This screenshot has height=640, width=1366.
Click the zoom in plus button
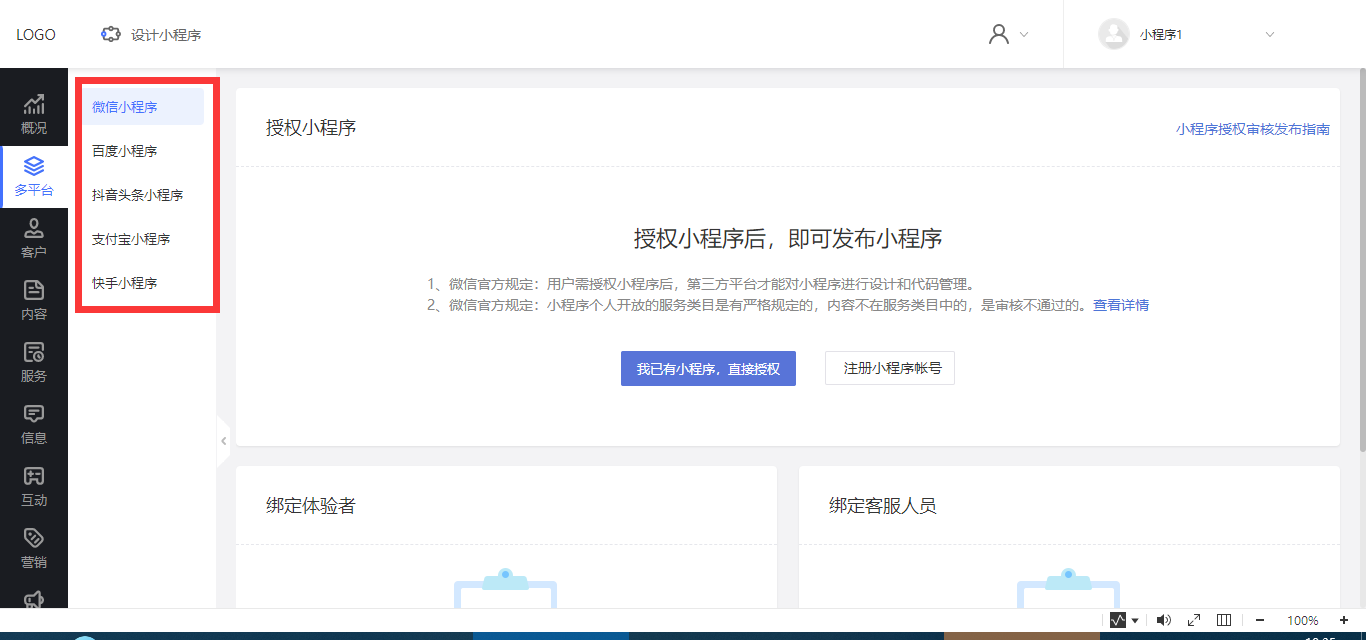[x=1343, y=620]
